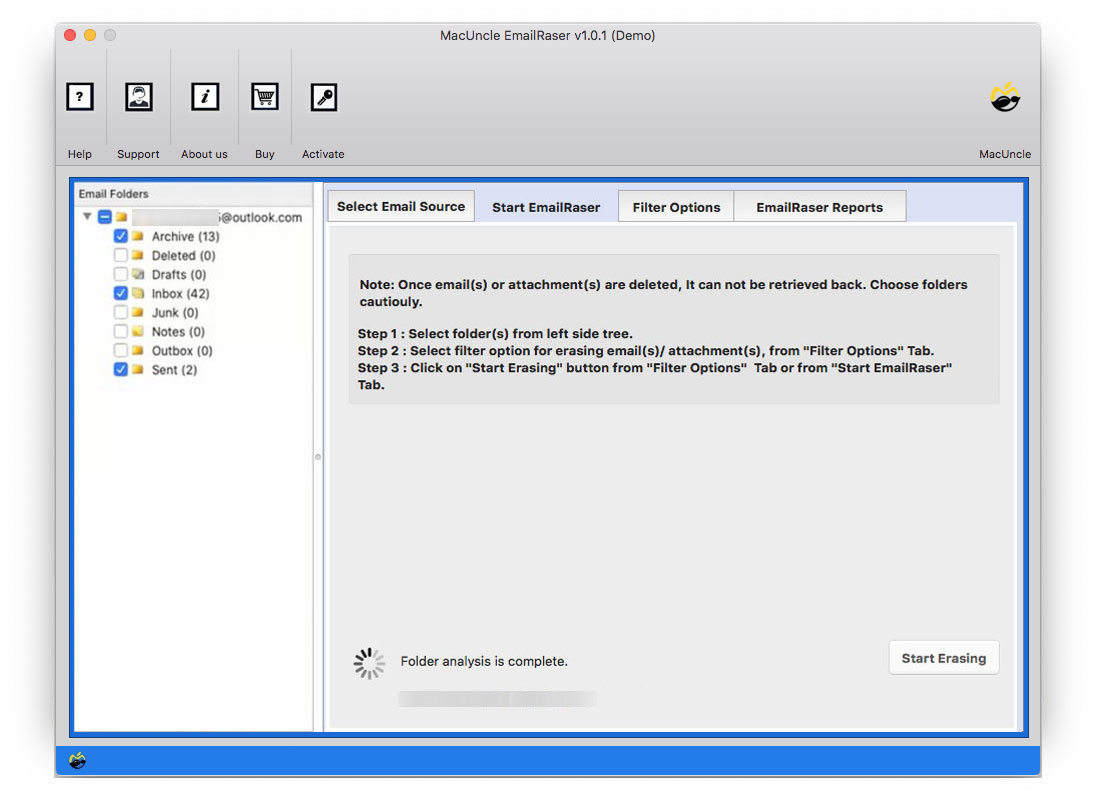
Task: Click the Support label in toolbar
Action: [x=138, y=154]
